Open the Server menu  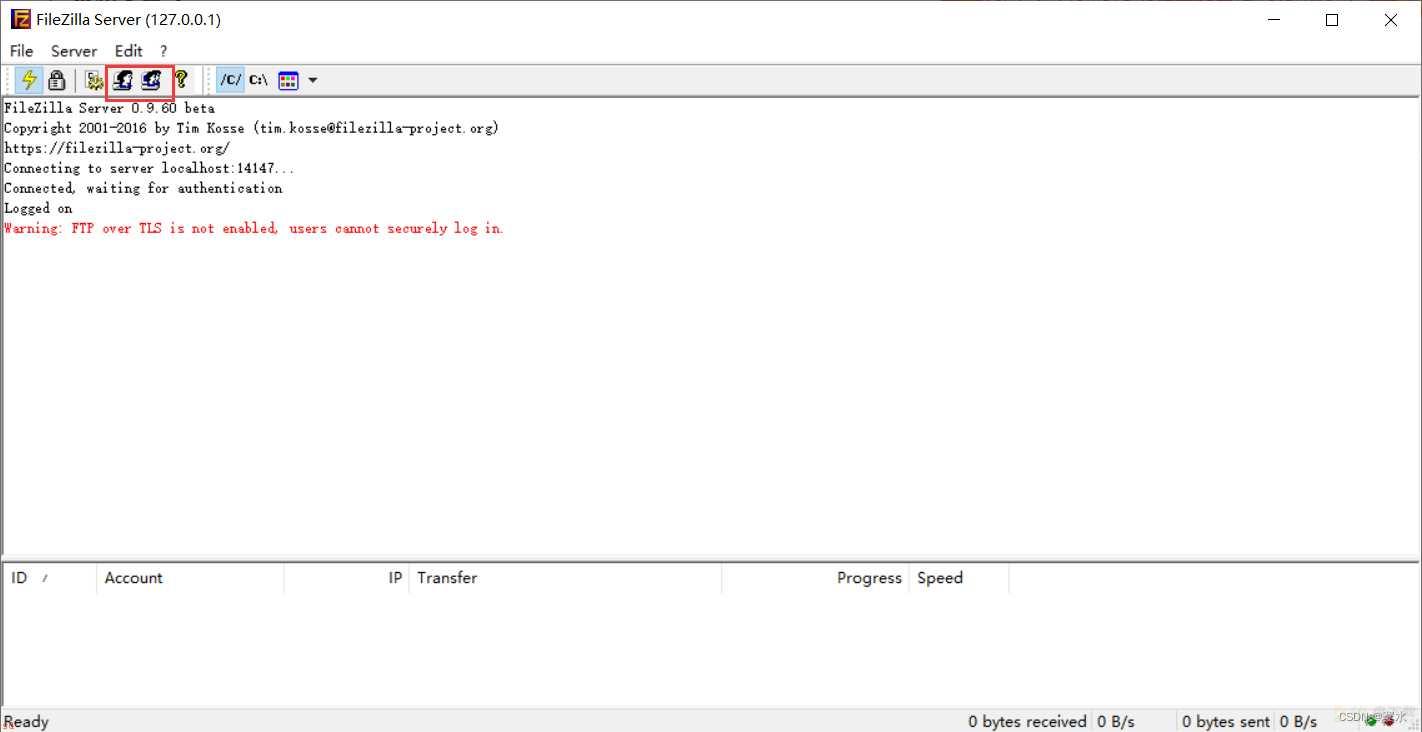[74, 51]
